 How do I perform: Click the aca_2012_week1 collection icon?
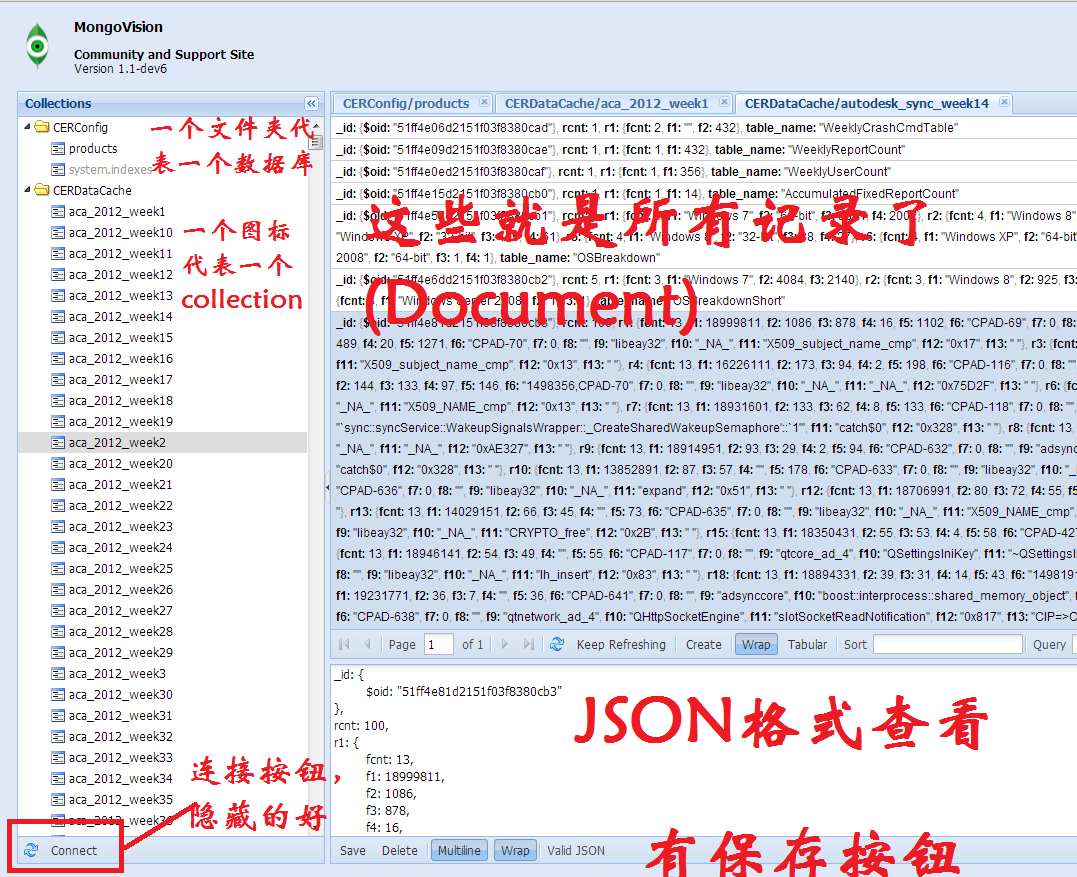[58, 212]
